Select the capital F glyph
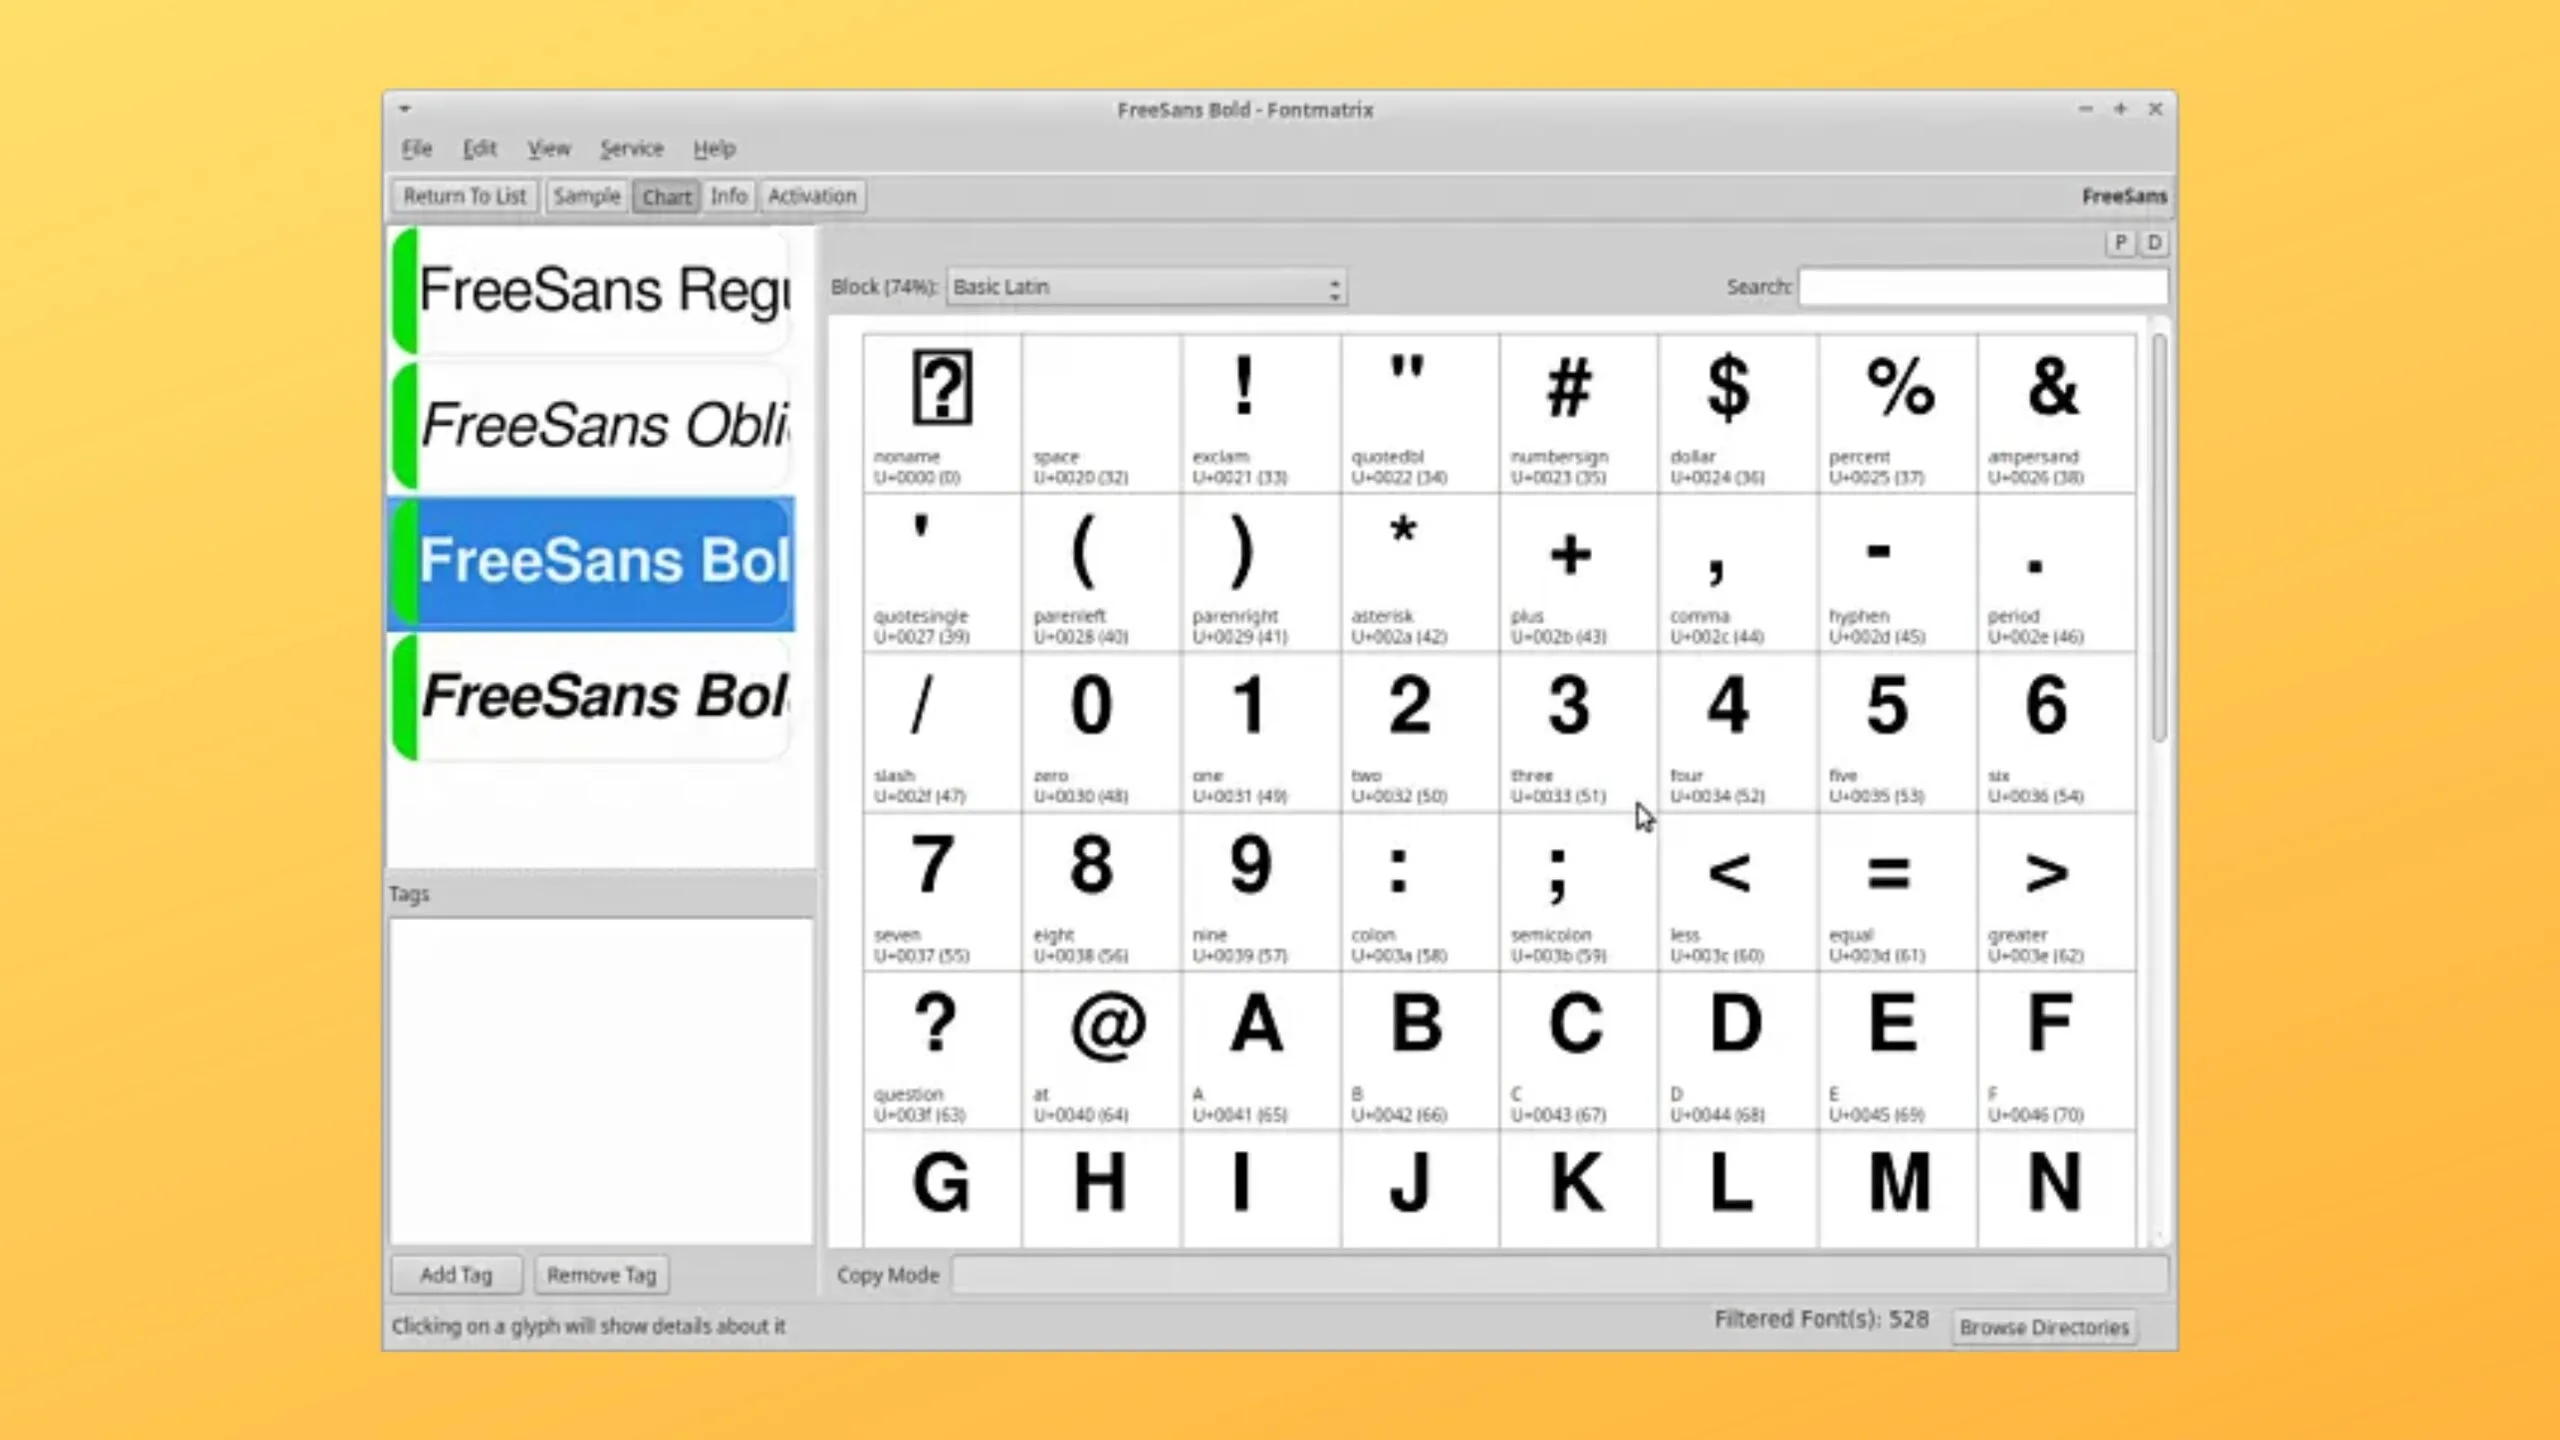This screenshot has width=2560, height=1440. click(x=2056, y=1051)
